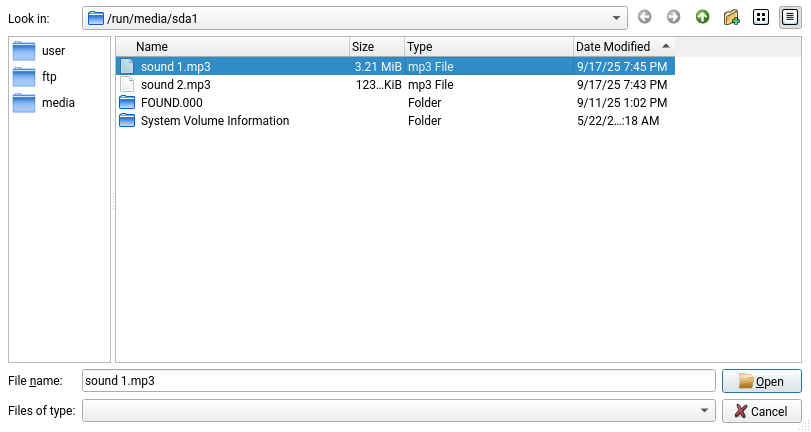Go forward using the Forward arrow icon

tap(673, 18)
